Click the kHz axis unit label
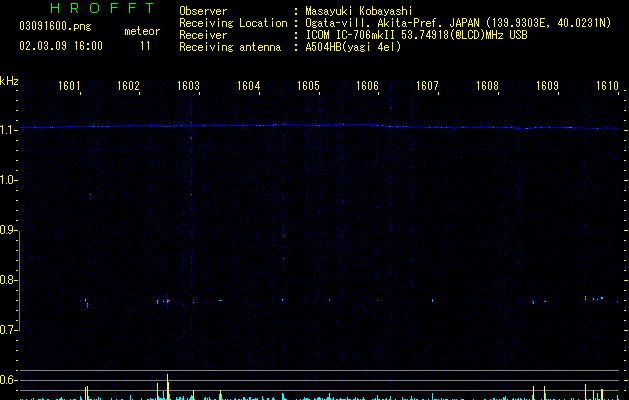The height and width of the screenshot is (400, 629). click(x=9, y=81)
